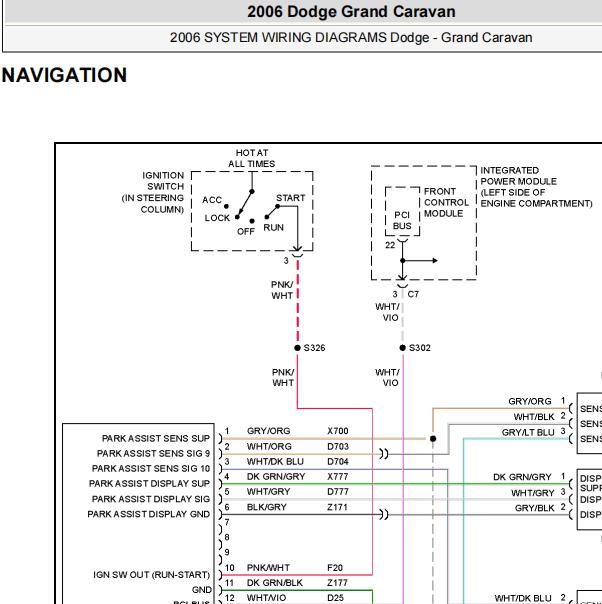
Task: Click the 'PNK/WHT' label below S326
Action: (283, 378)
